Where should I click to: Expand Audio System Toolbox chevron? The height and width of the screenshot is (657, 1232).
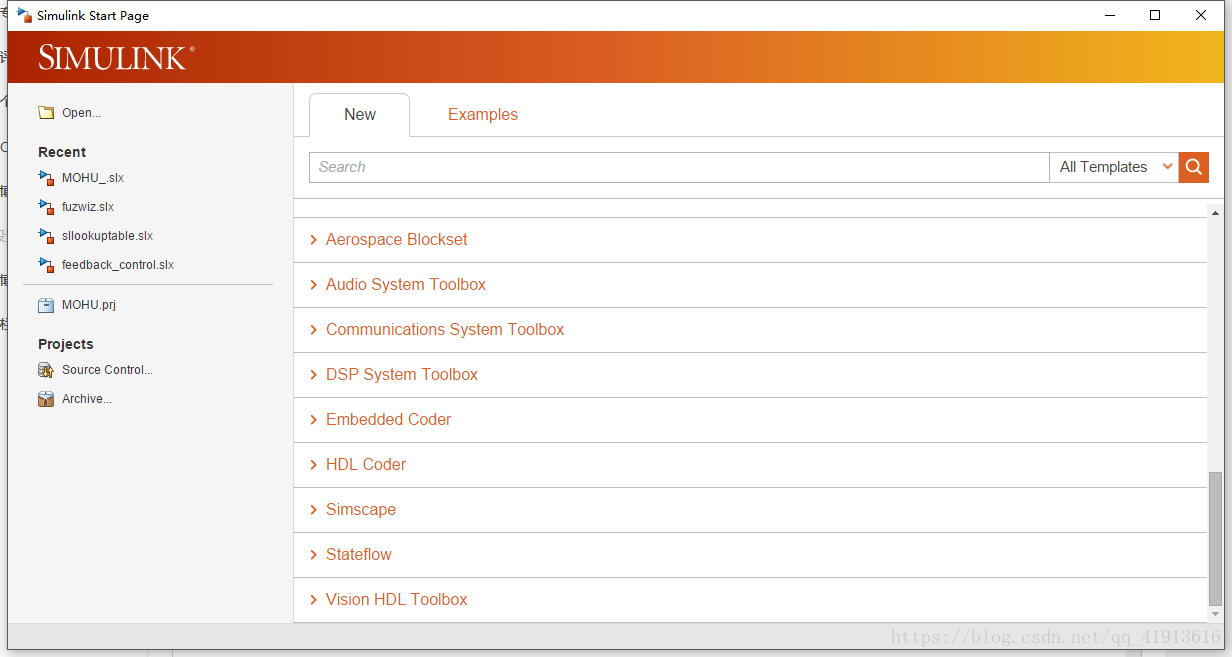(314, 285)
